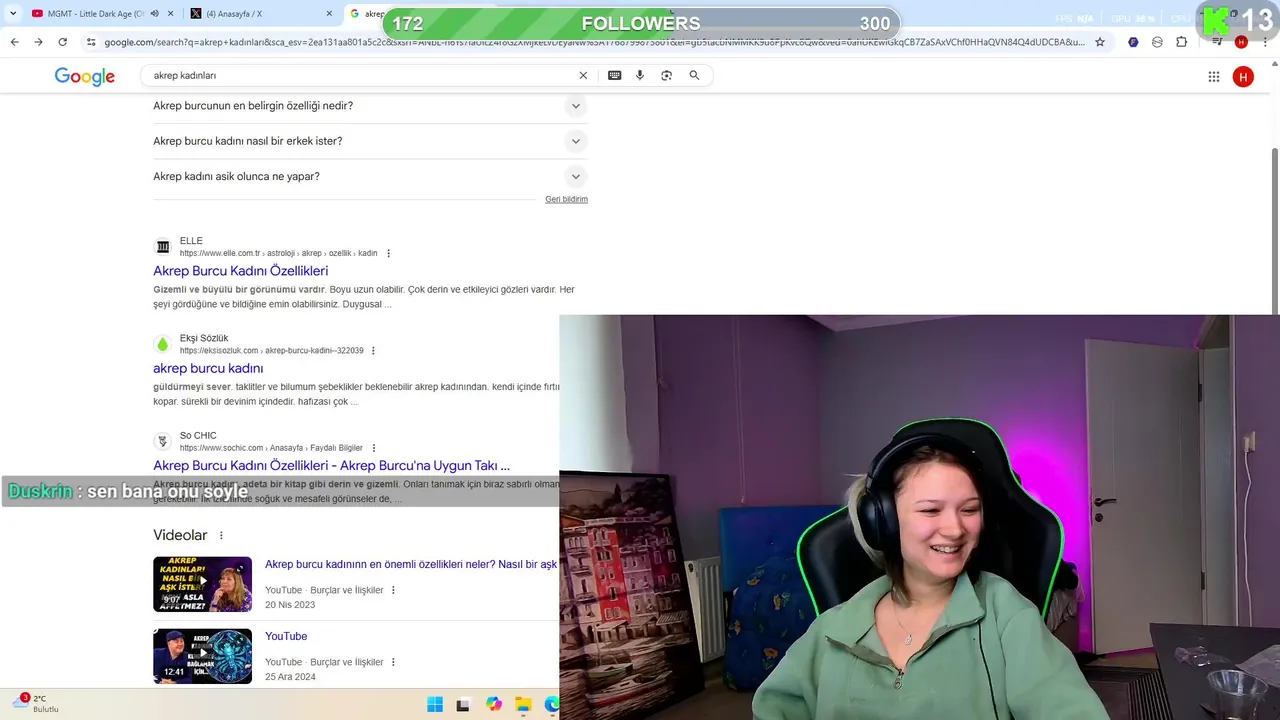Submit search with the magnifying glass icon
This screenshot has height=720, width=1280.
[x=694, y=75]
